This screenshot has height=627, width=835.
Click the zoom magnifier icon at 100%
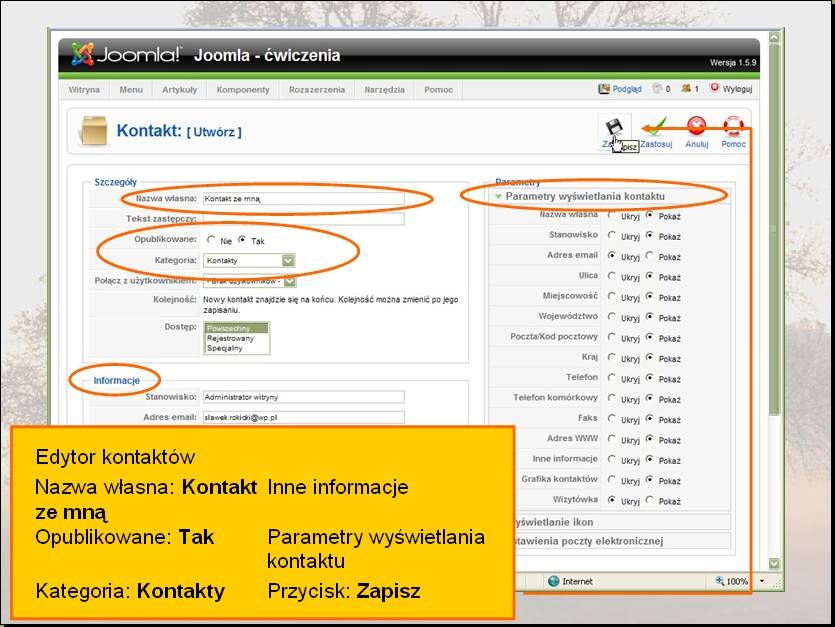719,581
